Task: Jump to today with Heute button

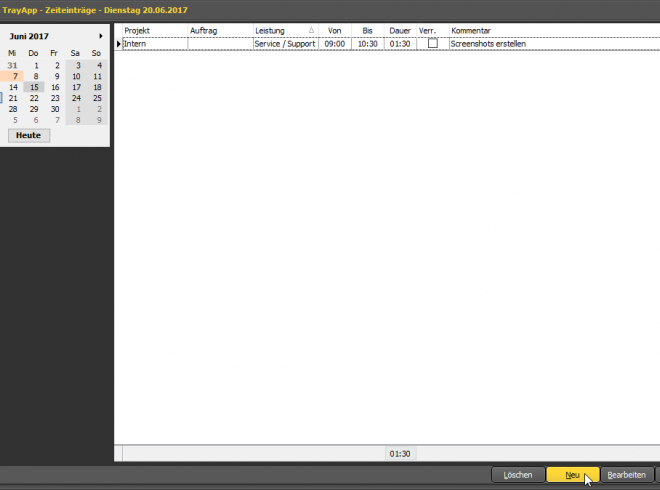Action: pyautogui.click(x=29, y=136)
